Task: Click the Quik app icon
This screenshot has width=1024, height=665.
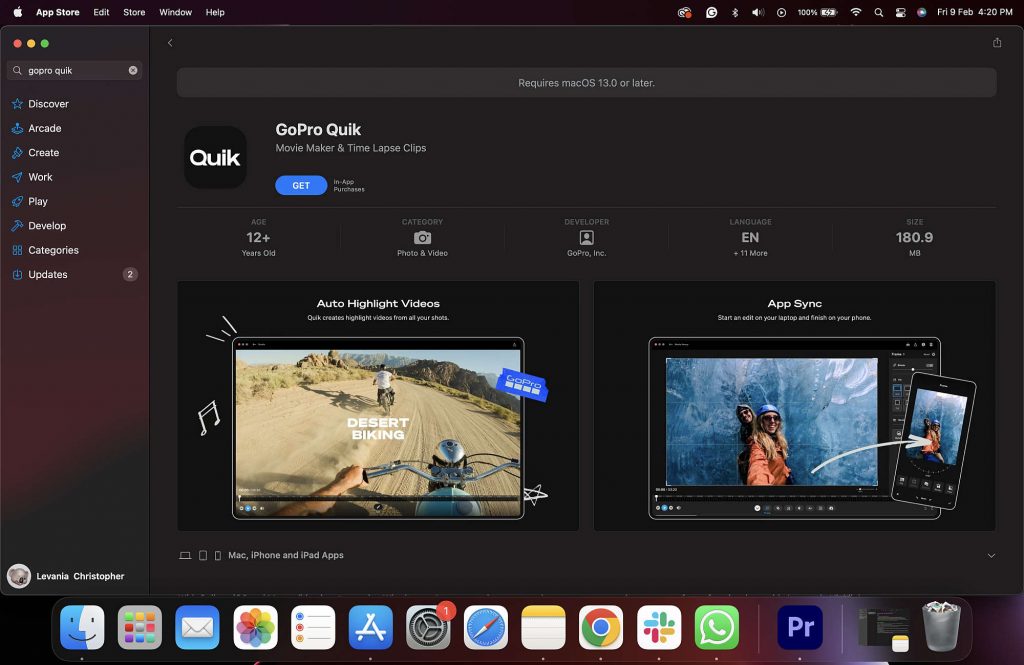Action: point(215,157)
